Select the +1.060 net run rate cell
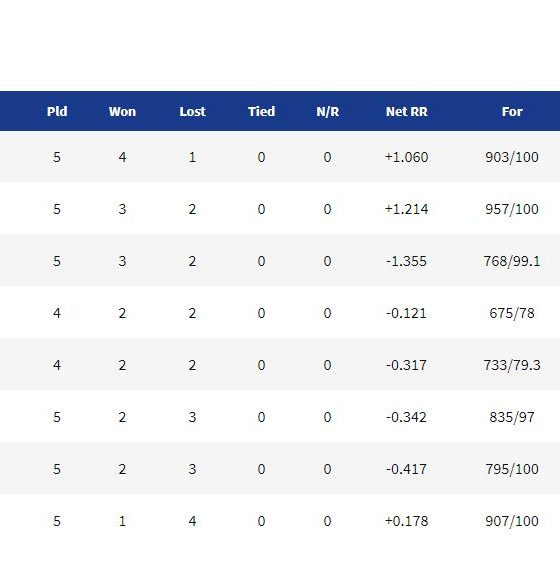Viewport: 560px width, 587px height. (407, 157)
